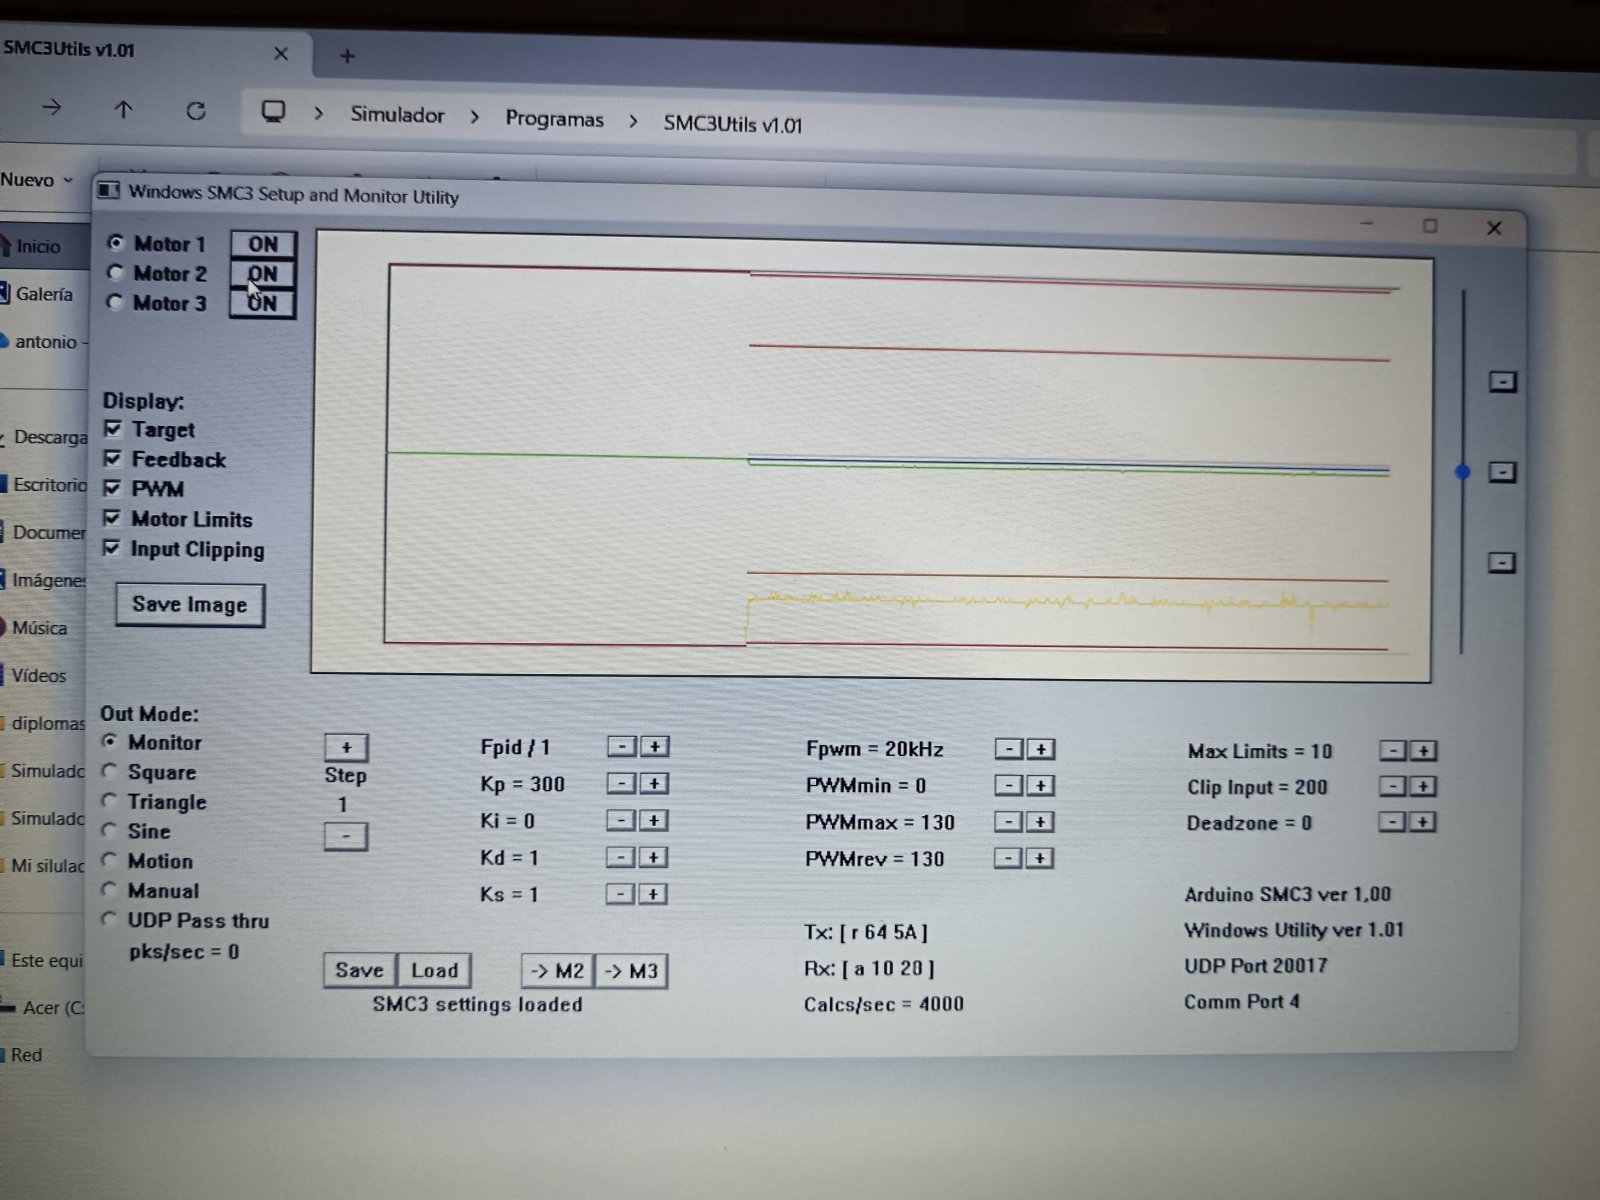Screen dimensions: 1600x1200
Task: Decrease Fpid with the minus button
Action: pos(622,746)
